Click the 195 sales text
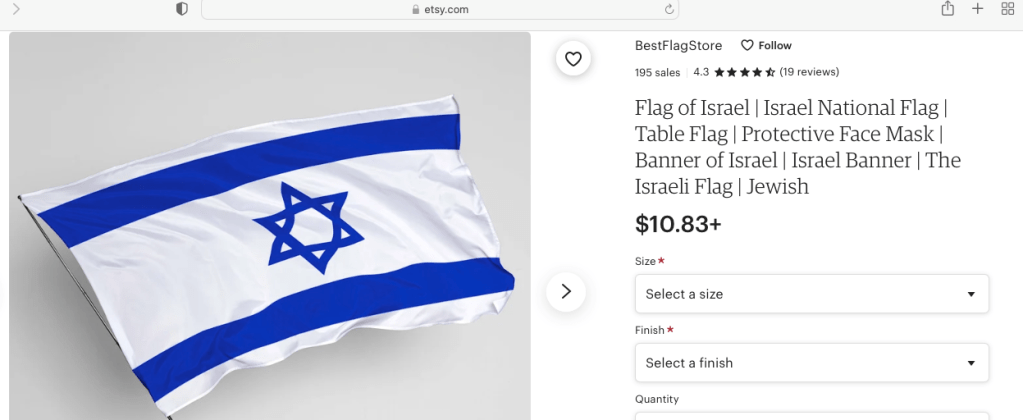 point(657,72)
